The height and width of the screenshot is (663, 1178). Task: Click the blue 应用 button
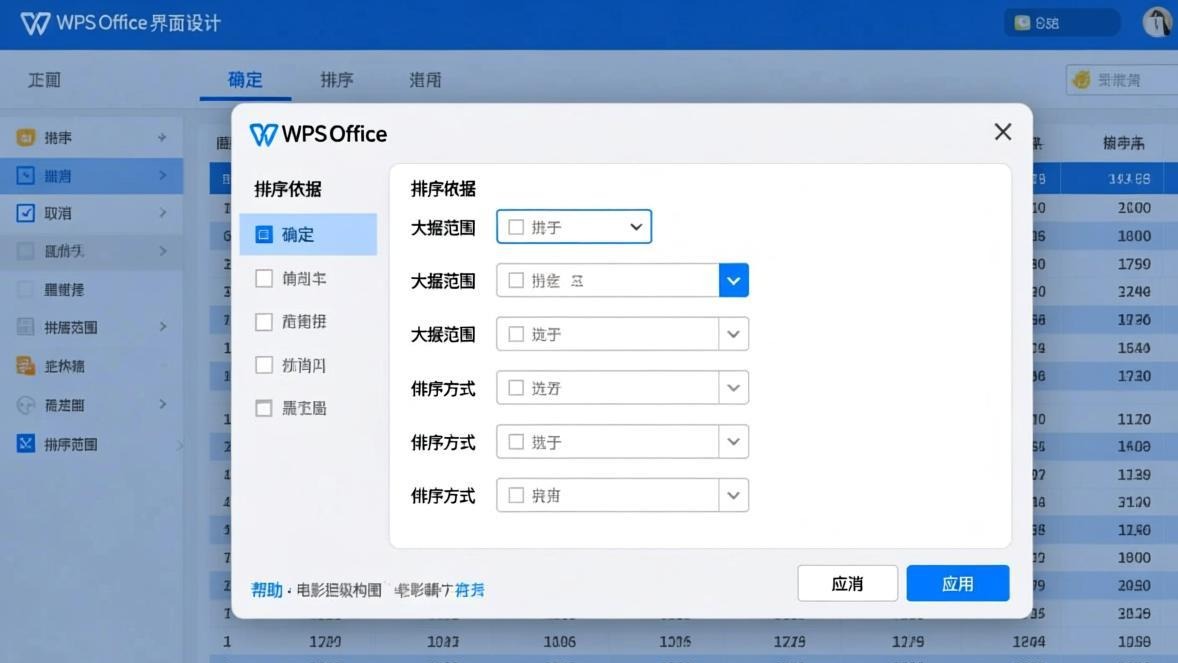point(958,583)
